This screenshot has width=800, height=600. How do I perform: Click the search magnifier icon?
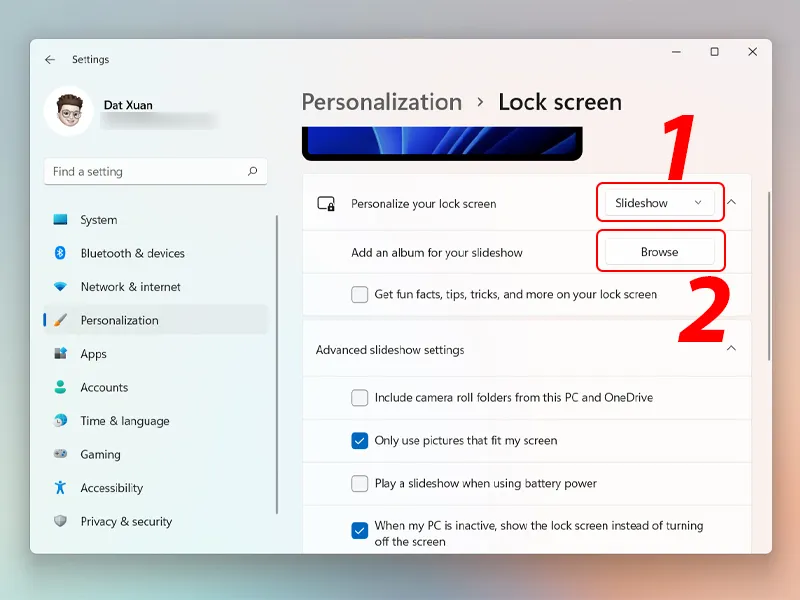coord(253,172)
